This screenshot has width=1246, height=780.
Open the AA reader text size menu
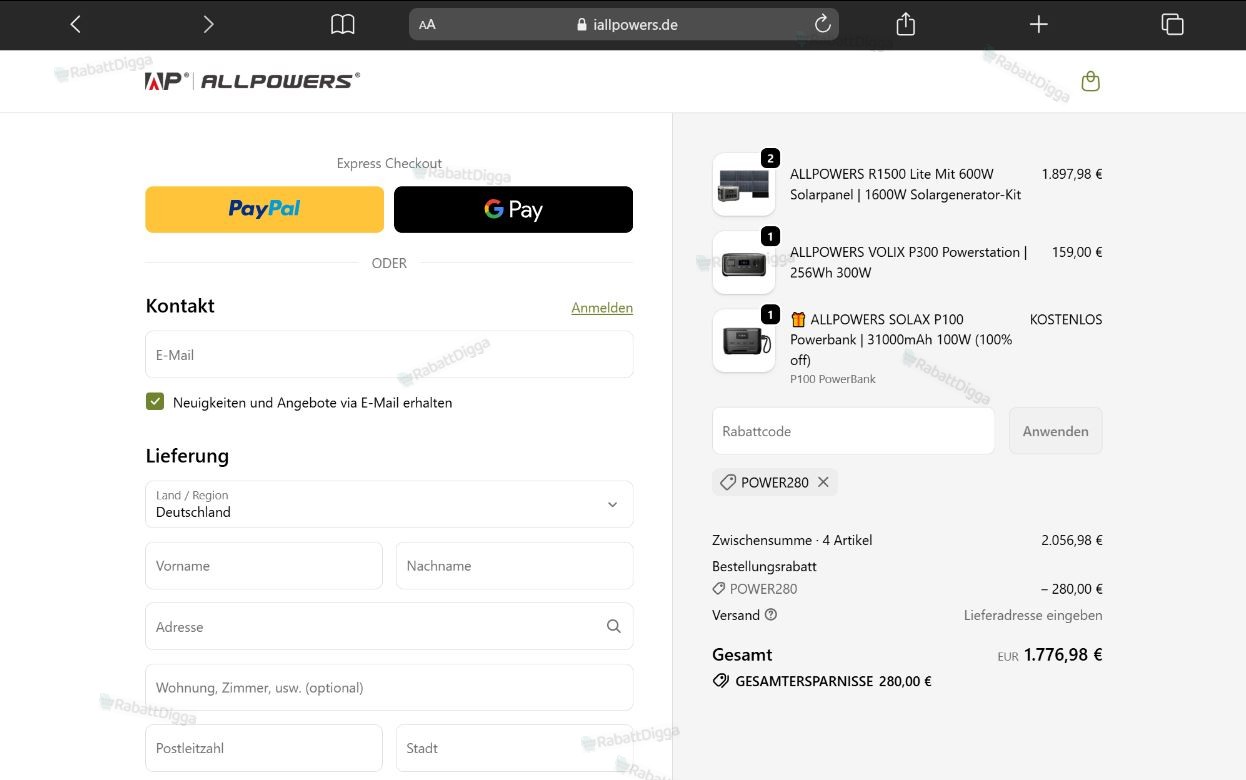point(427,24)
